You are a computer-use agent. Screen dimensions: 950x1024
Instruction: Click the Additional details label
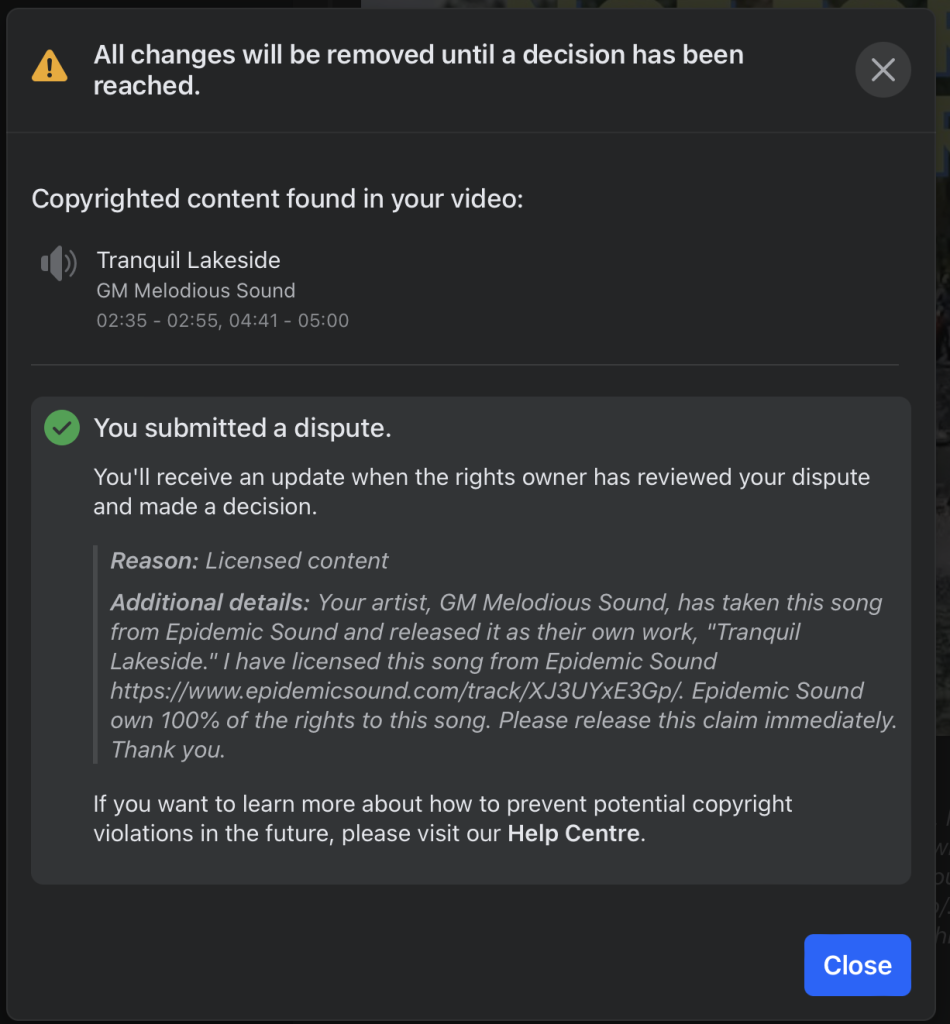coord(210,602)
